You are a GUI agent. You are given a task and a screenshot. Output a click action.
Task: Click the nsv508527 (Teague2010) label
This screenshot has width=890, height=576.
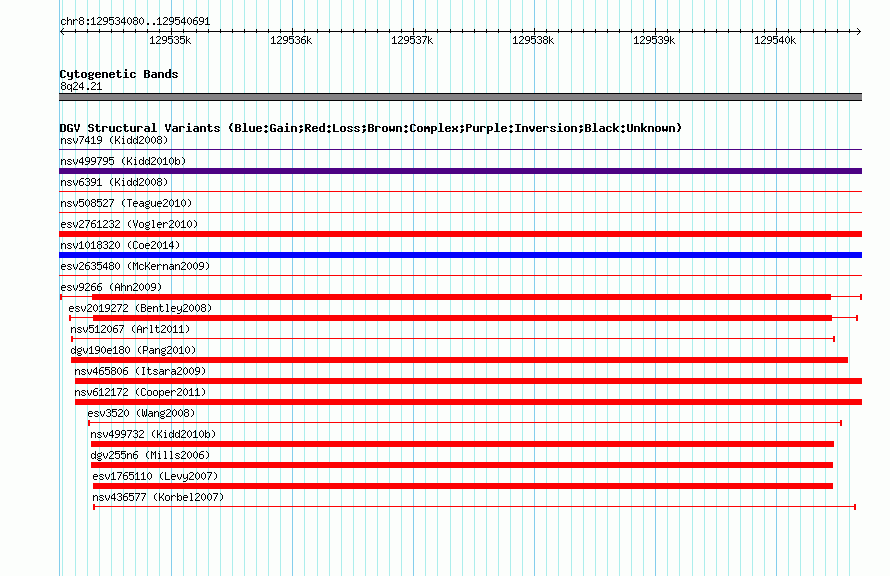point(126,203)
